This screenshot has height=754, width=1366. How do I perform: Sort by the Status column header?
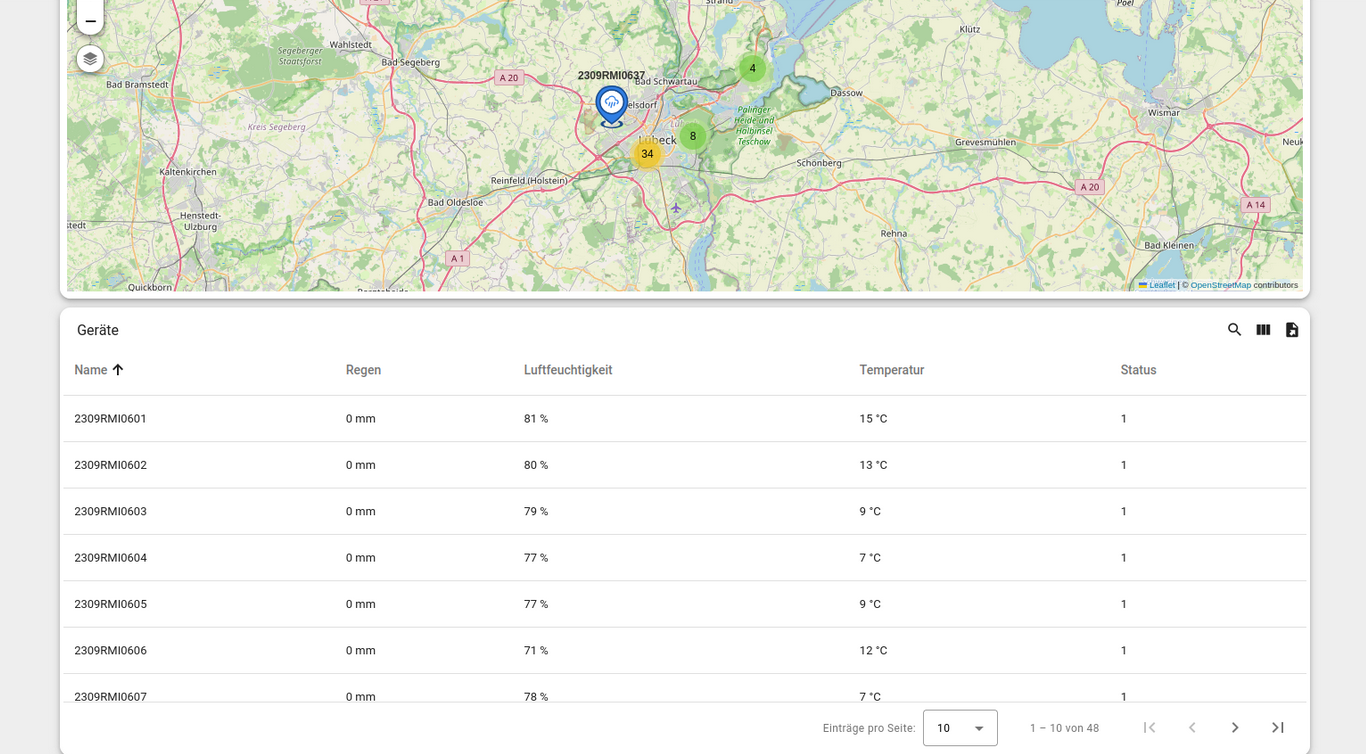(x=1138, y=370)
